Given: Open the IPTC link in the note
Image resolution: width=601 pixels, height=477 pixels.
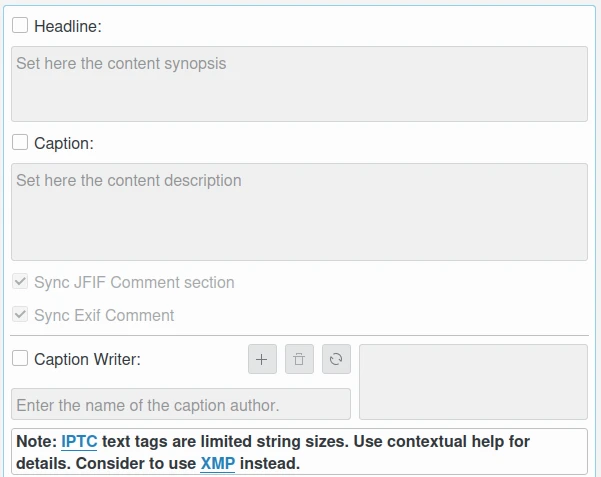Looking at the screenshot, I should click(79, 441).
